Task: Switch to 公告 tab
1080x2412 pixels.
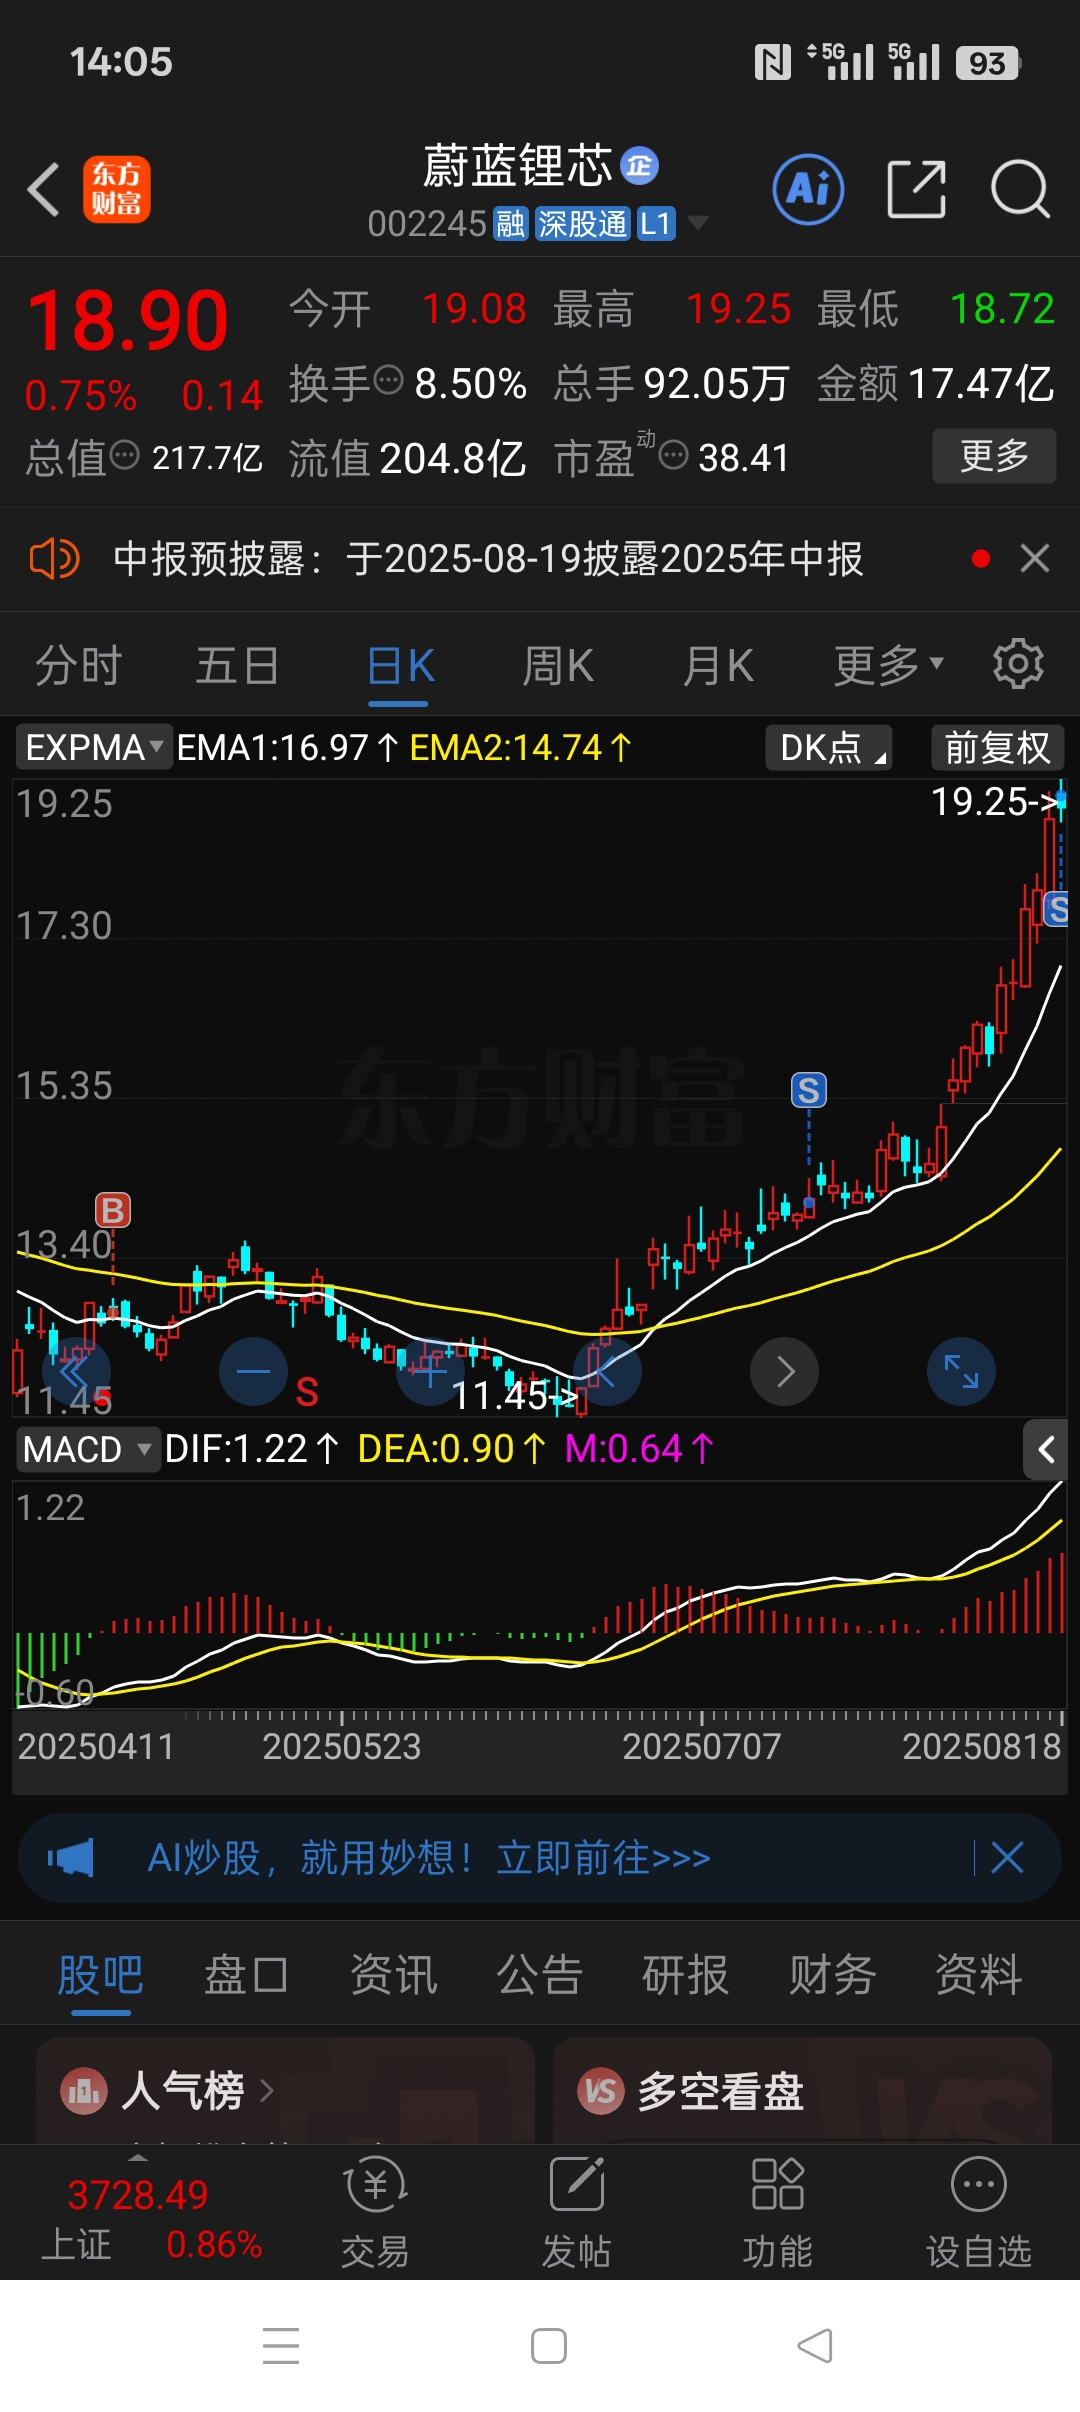Action: [539, 1976]
